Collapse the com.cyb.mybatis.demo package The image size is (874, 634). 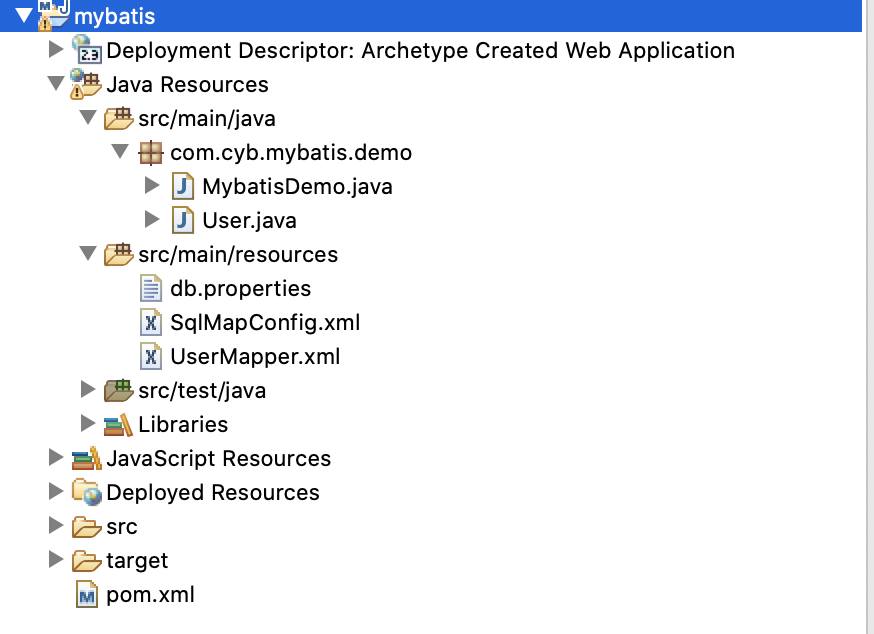[120, 152]
